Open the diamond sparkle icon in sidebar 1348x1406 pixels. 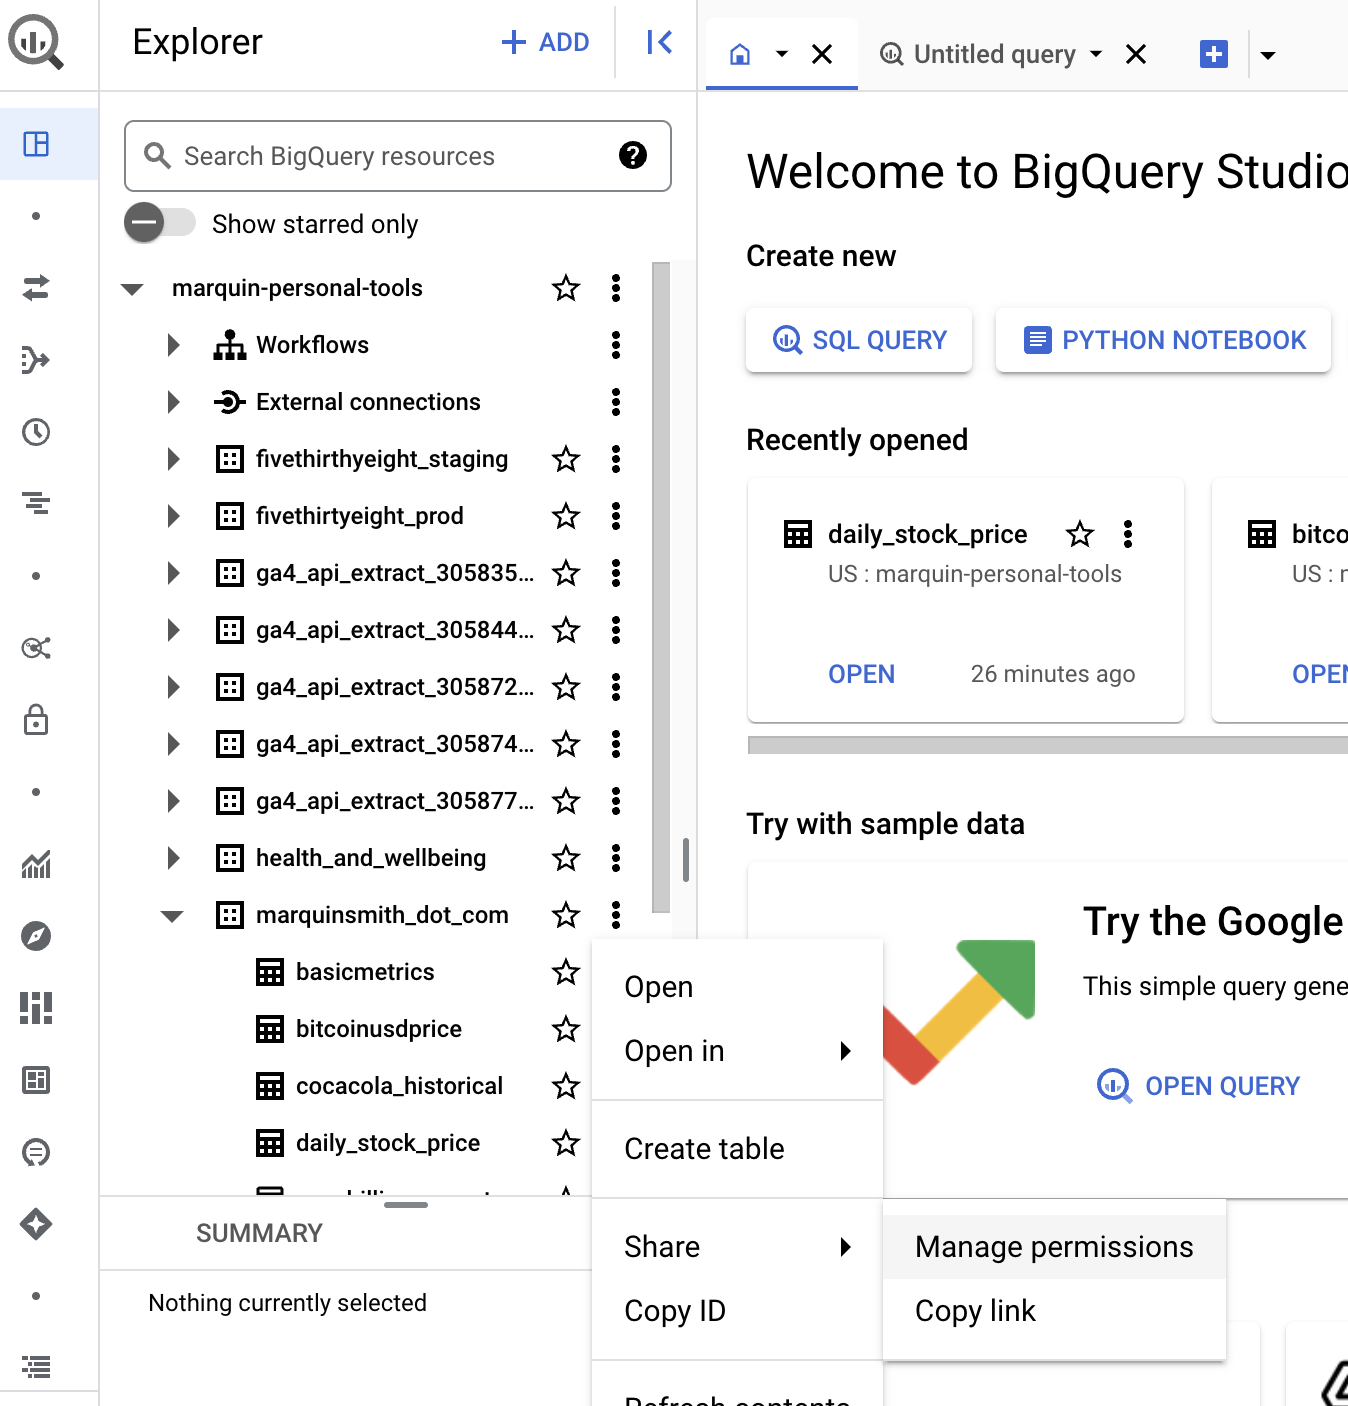coord(36,1224)
